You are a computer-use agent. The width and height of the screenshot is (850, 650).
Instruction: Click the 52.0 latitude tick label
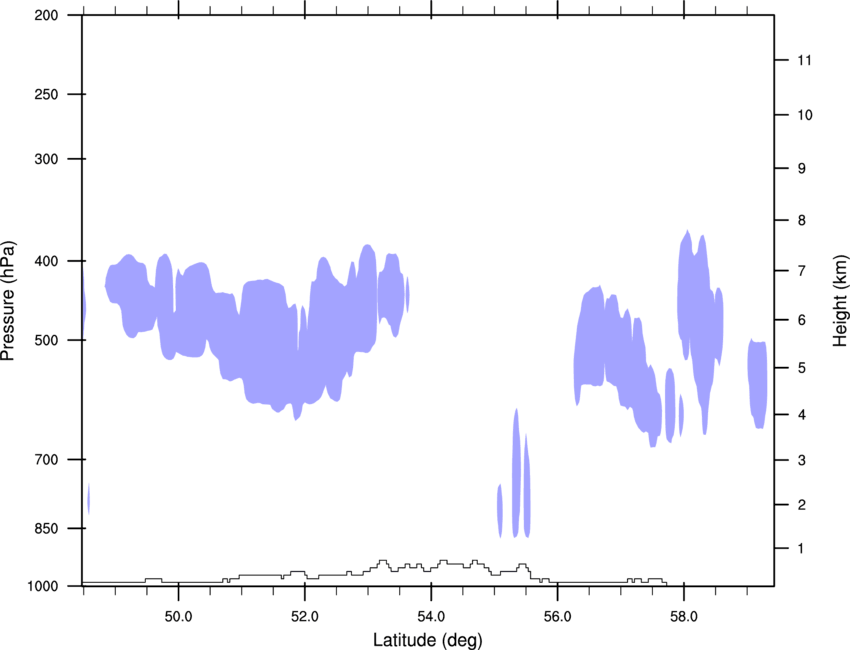click(305, 617)
